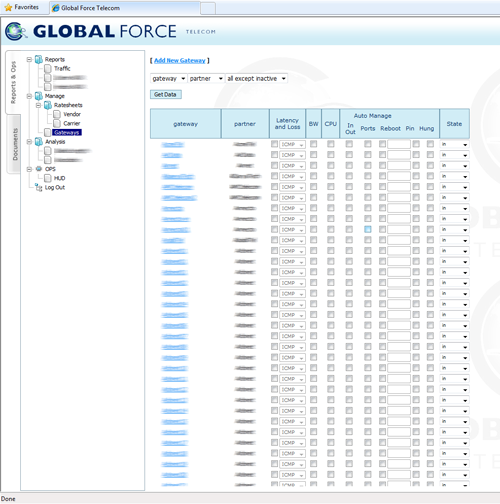The width and height of the screenshot is (500, 504).
Task: Click the Ratesheets label in the tree
Action: (x=68, y=105)
